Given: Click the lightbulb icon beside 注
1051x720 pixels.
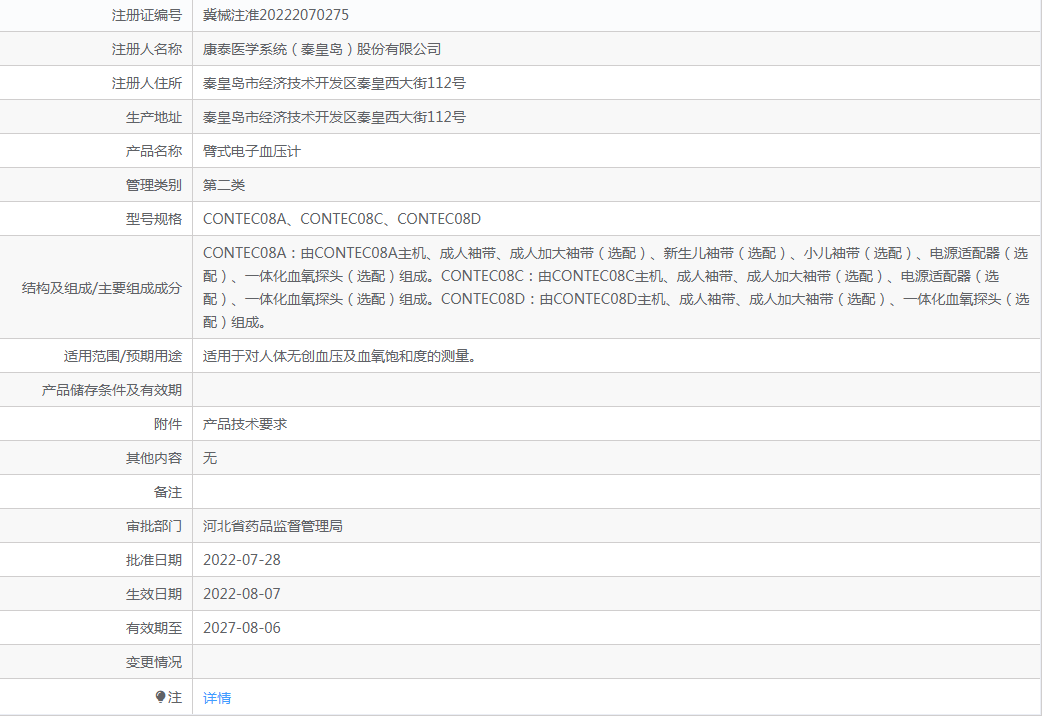Looking at the screenshot, I should click(160, 697).
